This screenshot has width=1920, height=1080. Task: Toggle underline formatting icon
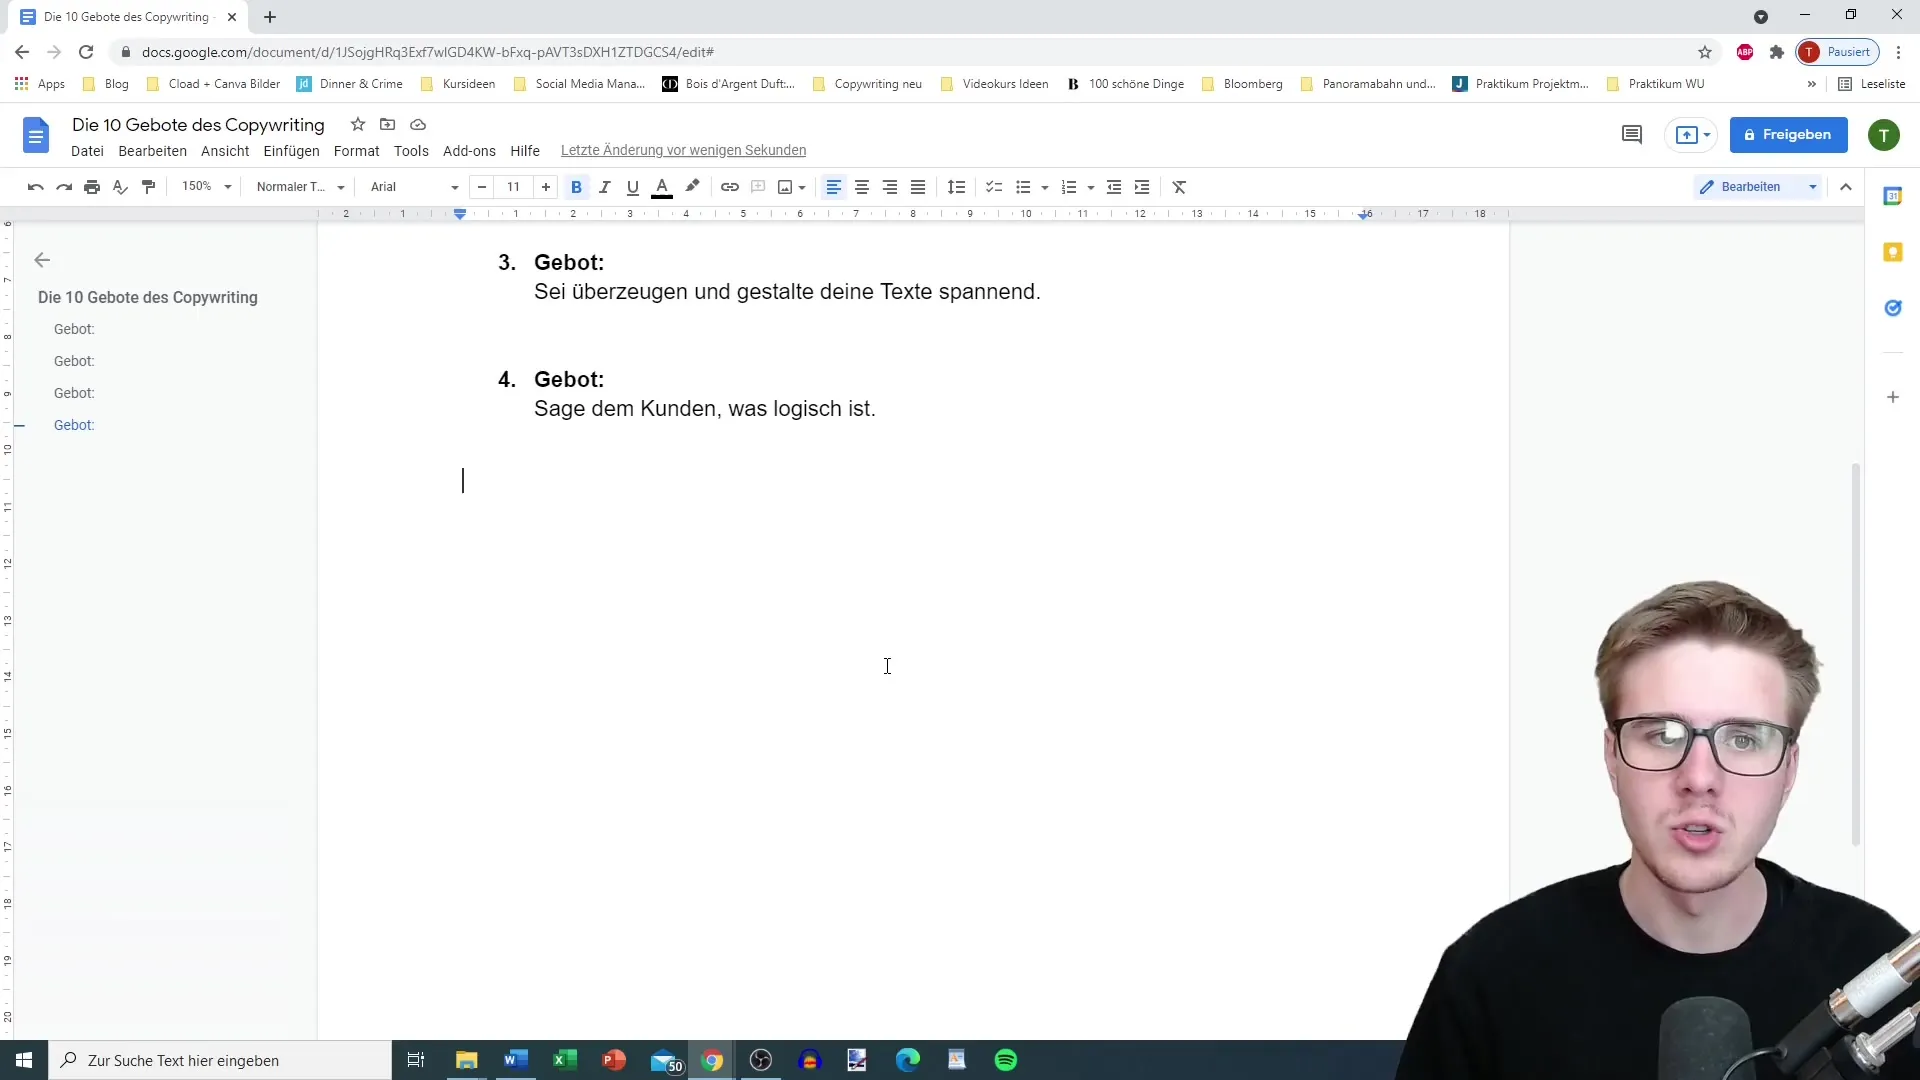pos(632,186)
